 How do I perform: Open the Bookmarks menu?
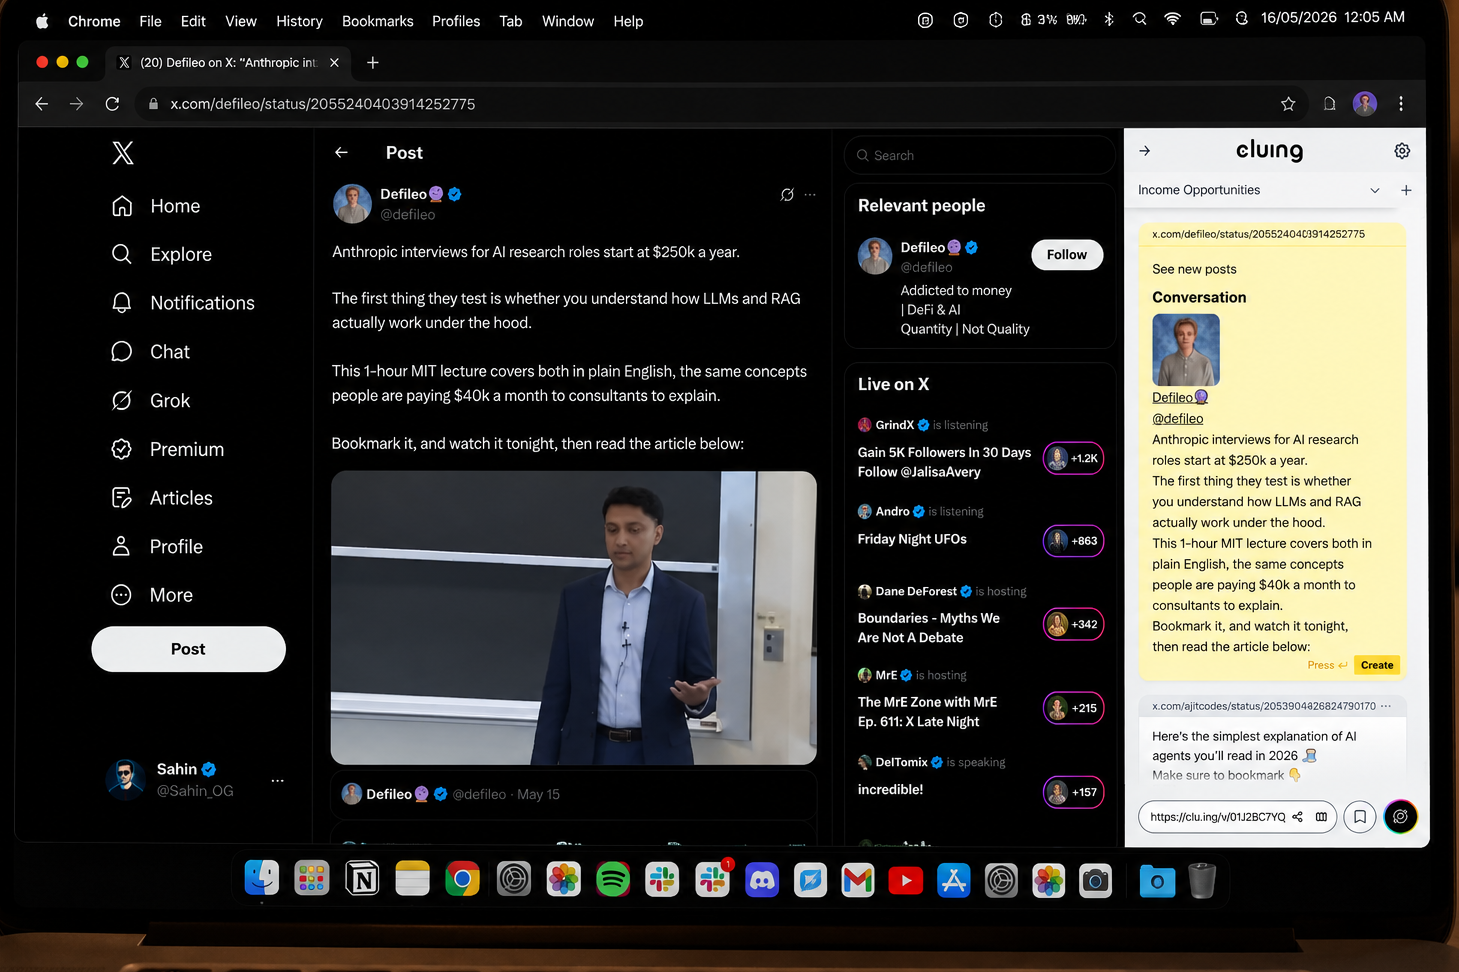tap(378, 21)
